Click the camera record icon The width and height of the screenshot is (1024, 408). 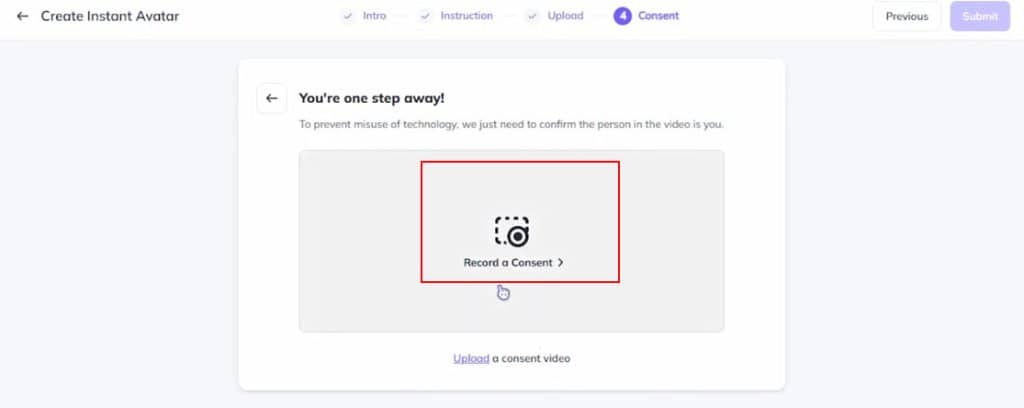point(512,232)
